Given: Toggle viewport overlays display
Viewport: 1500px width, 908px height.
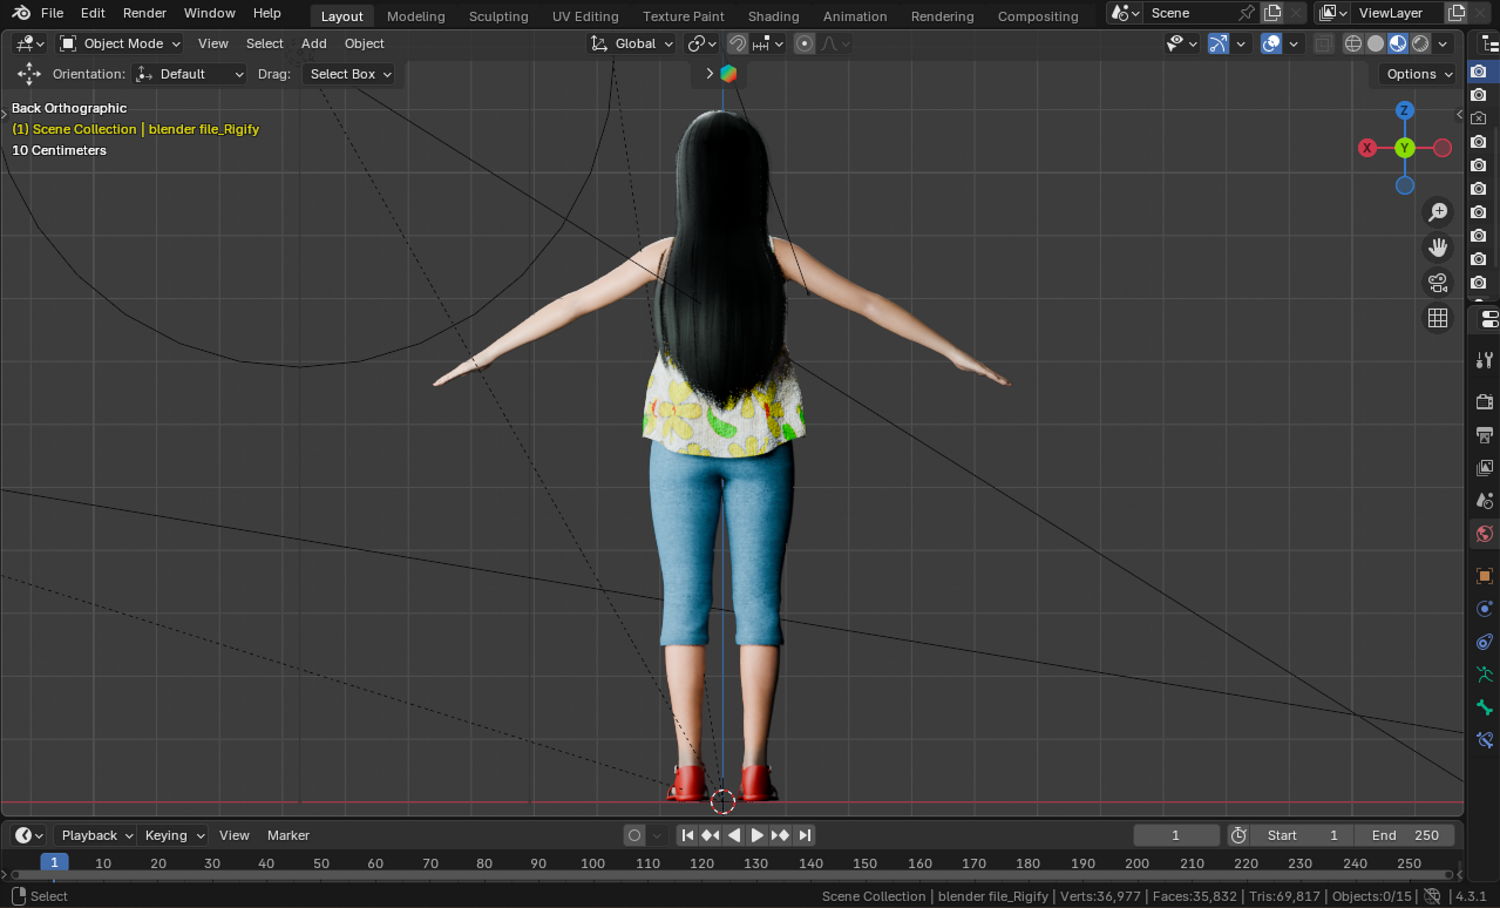Looking at the screenshot, I should click(1271, 44).
